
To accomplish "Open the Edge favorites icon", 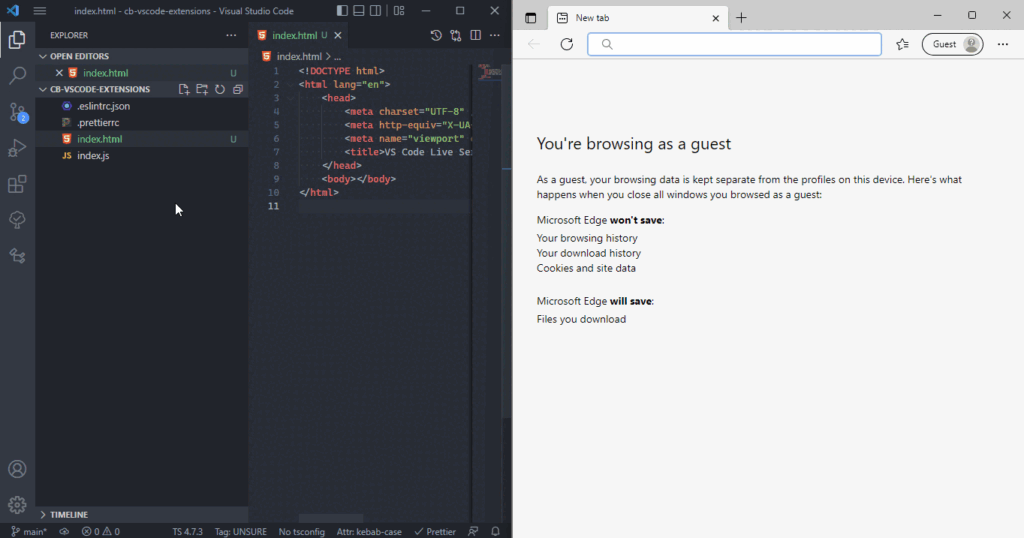I will (903, 44).
